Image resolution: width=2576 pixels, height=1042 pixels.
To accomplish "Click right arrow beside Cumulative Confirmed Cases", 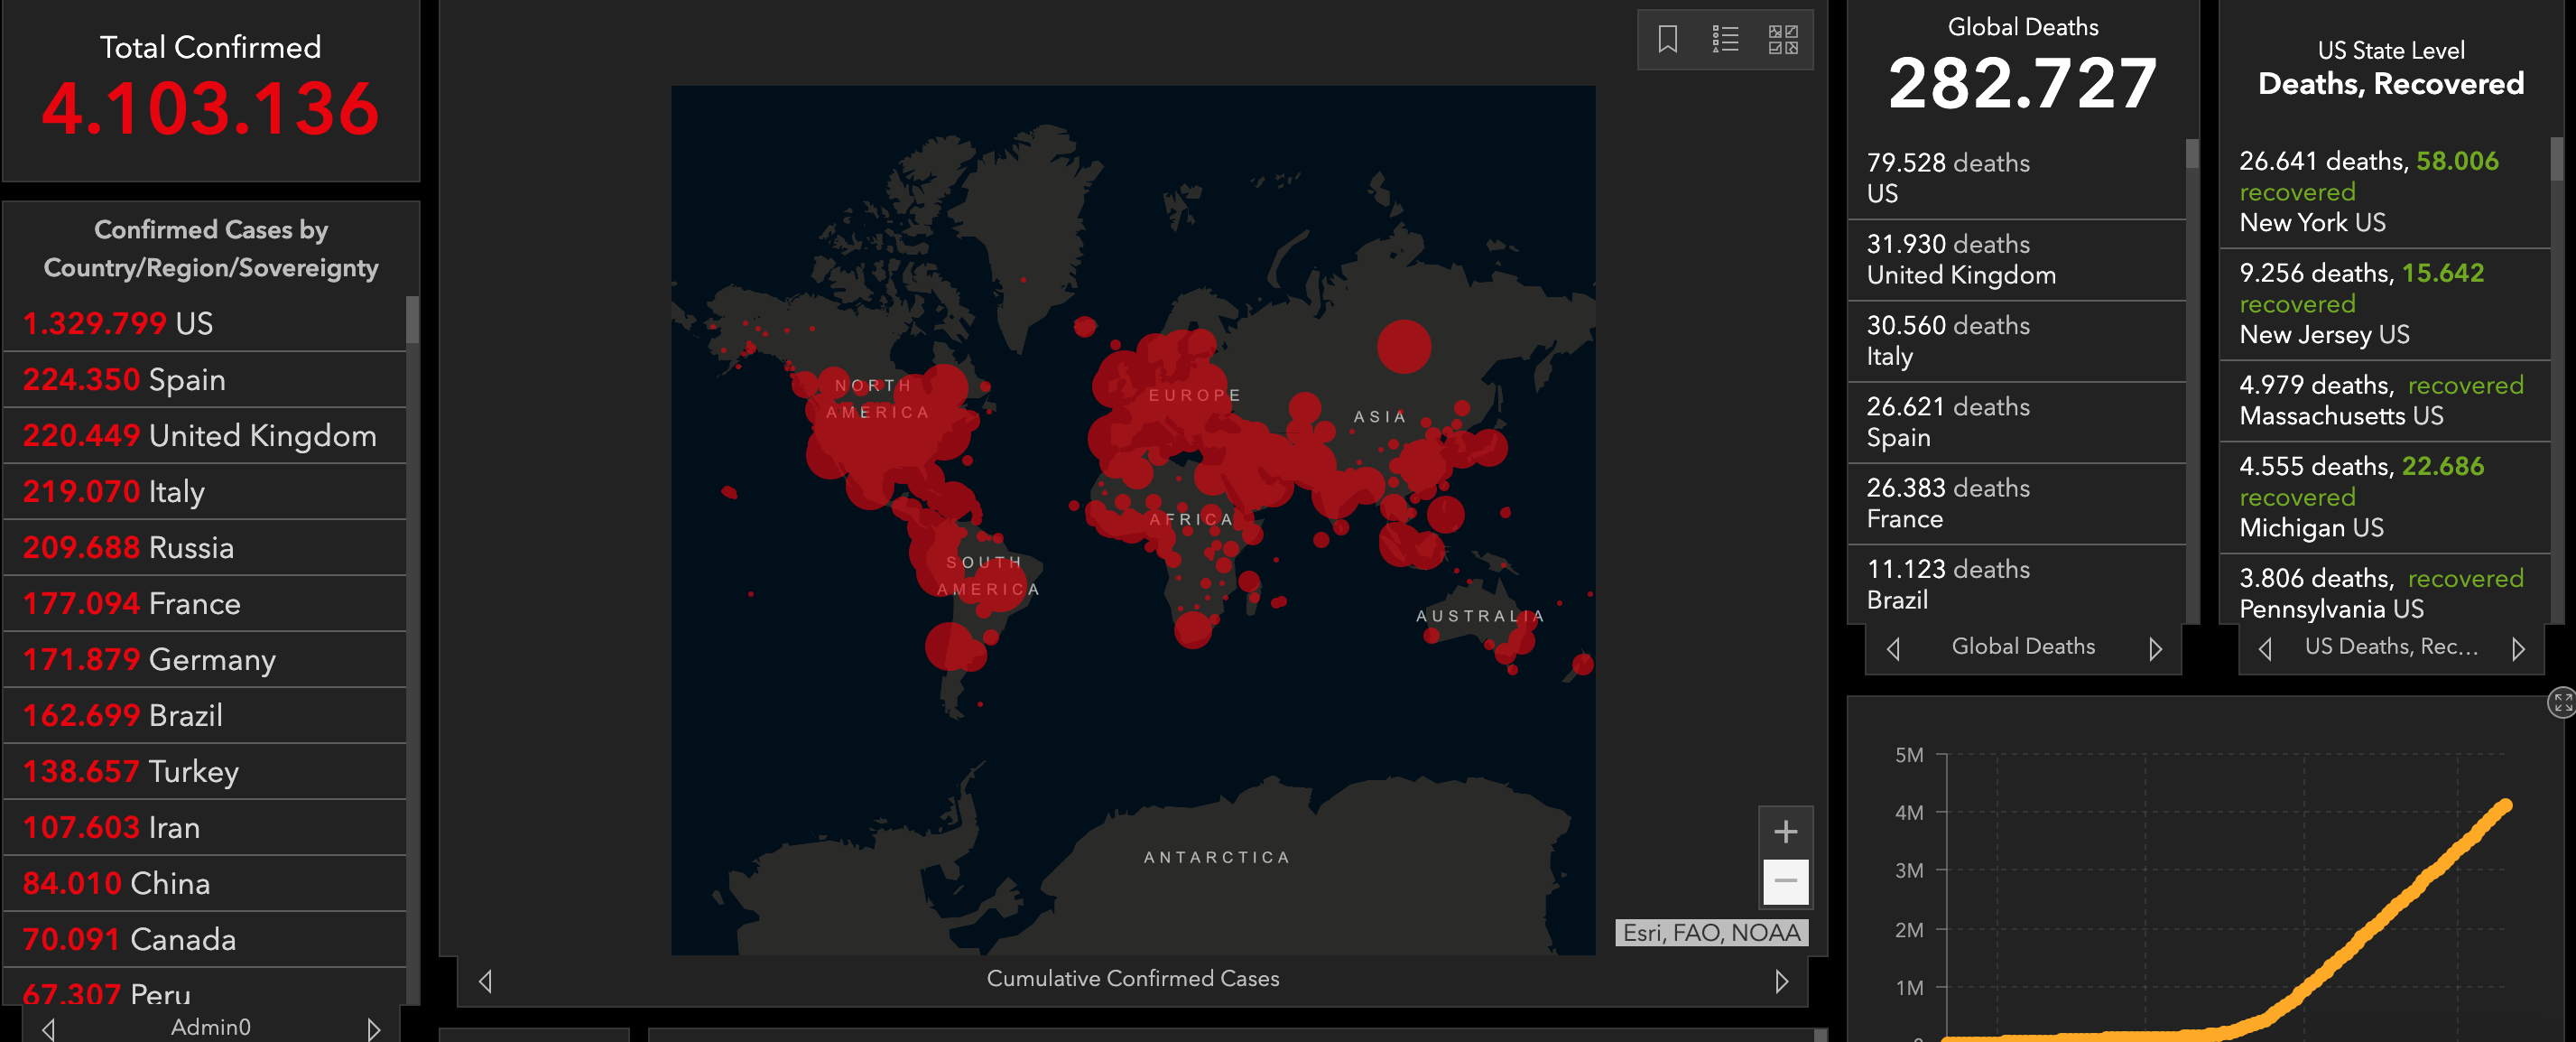I will click(x=1781, y=981).
